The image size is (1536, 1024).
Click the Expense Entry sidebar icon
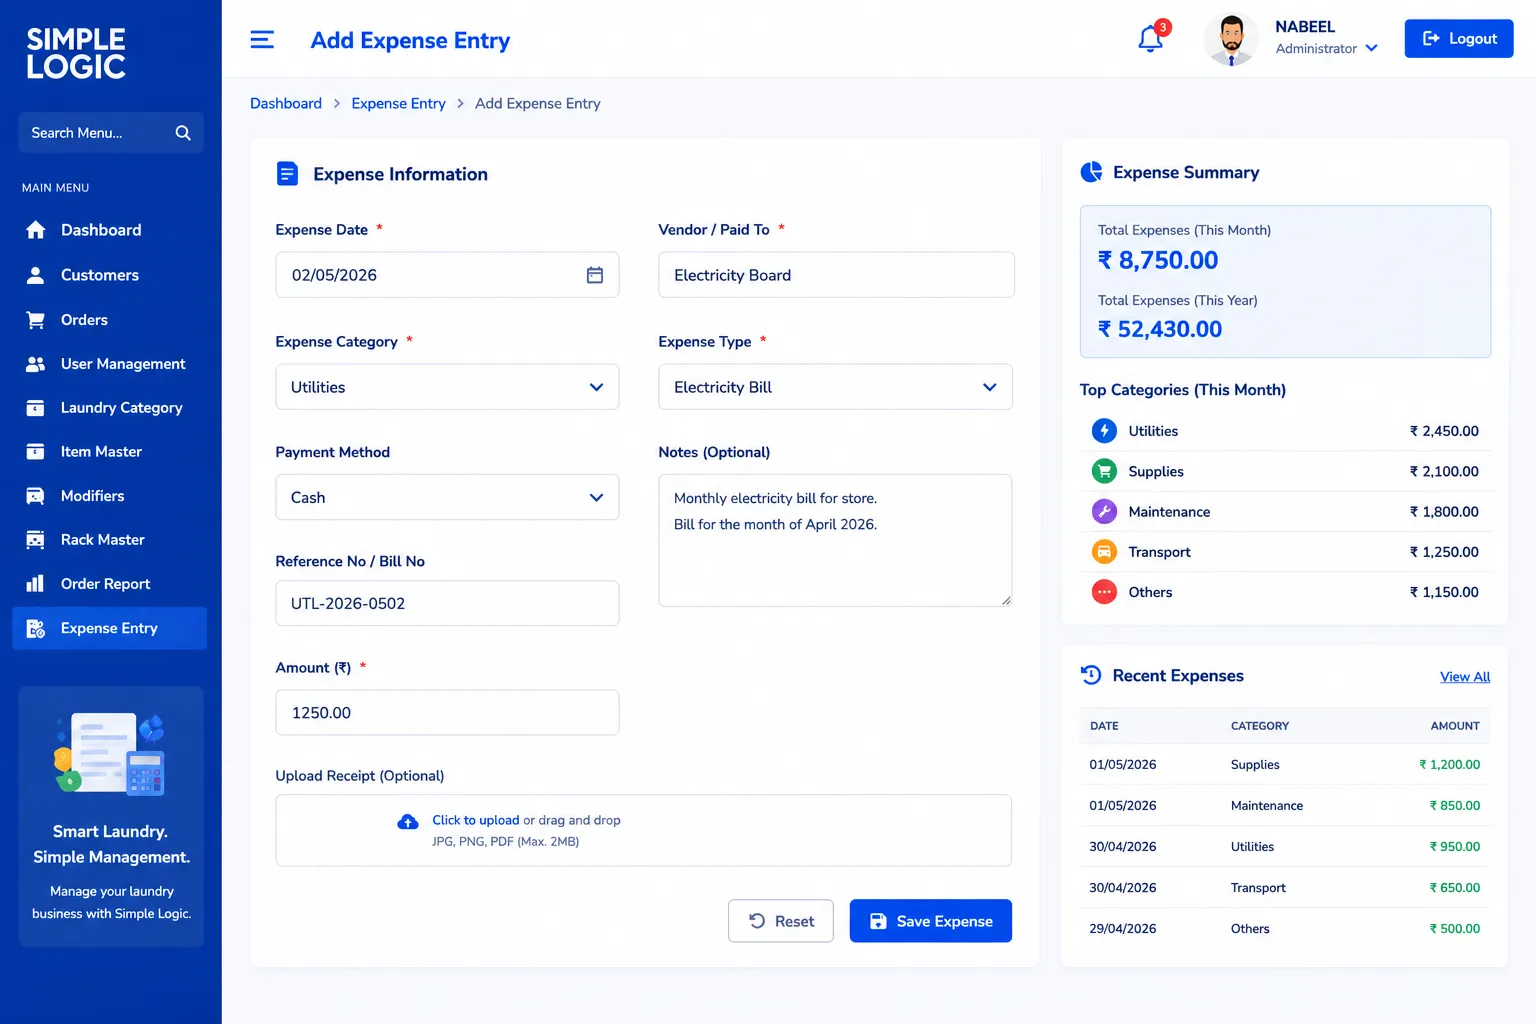click(x=36, y=628)
